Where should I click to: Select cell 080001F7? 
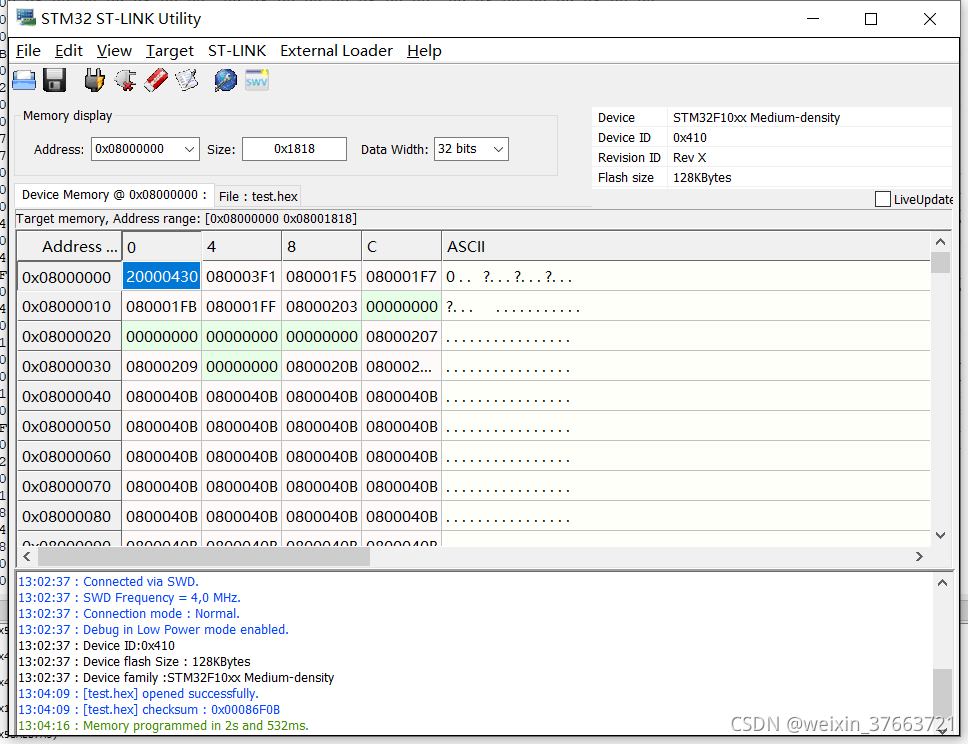point(401,277)
